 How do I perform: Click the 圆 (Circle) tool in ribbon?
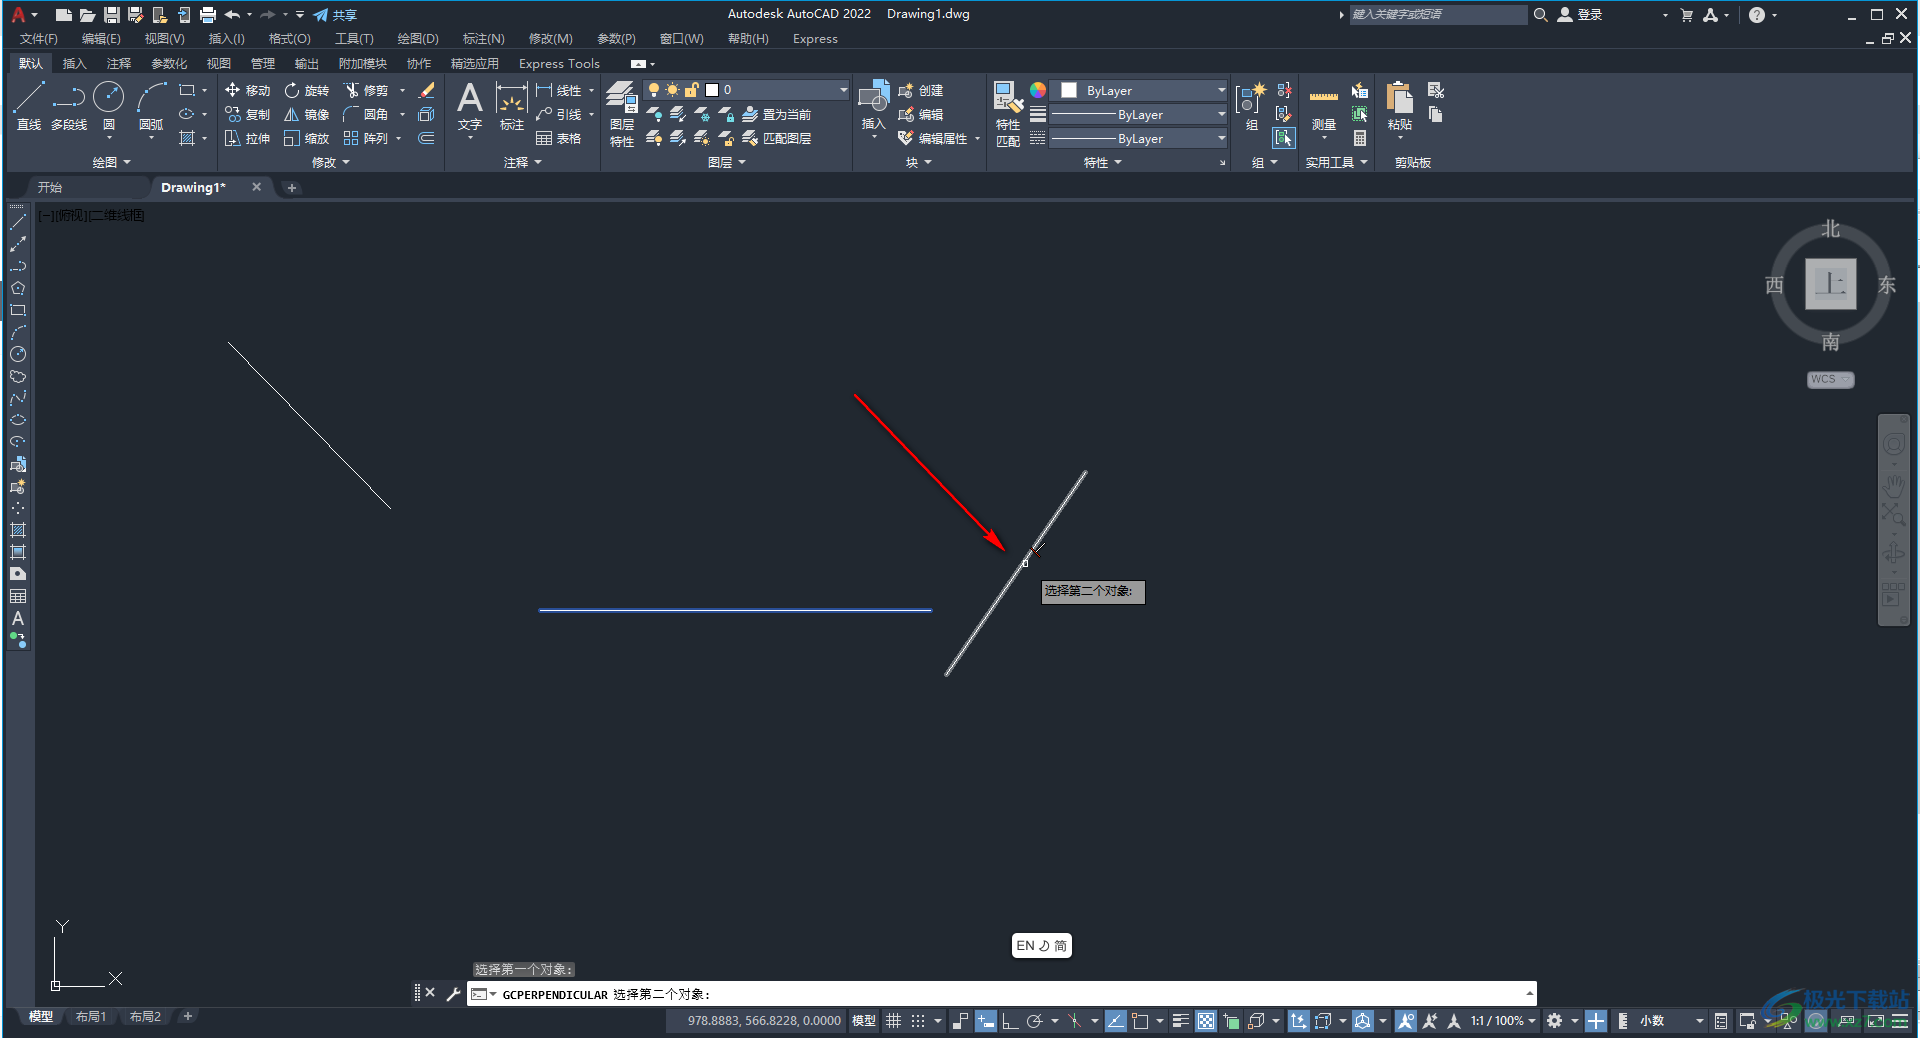point(108,106)
